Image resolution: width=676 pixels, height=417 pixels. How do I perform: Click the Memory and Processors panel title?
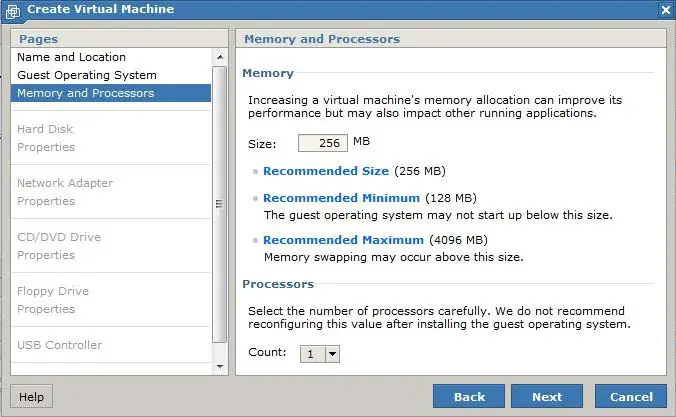point(322,39)
